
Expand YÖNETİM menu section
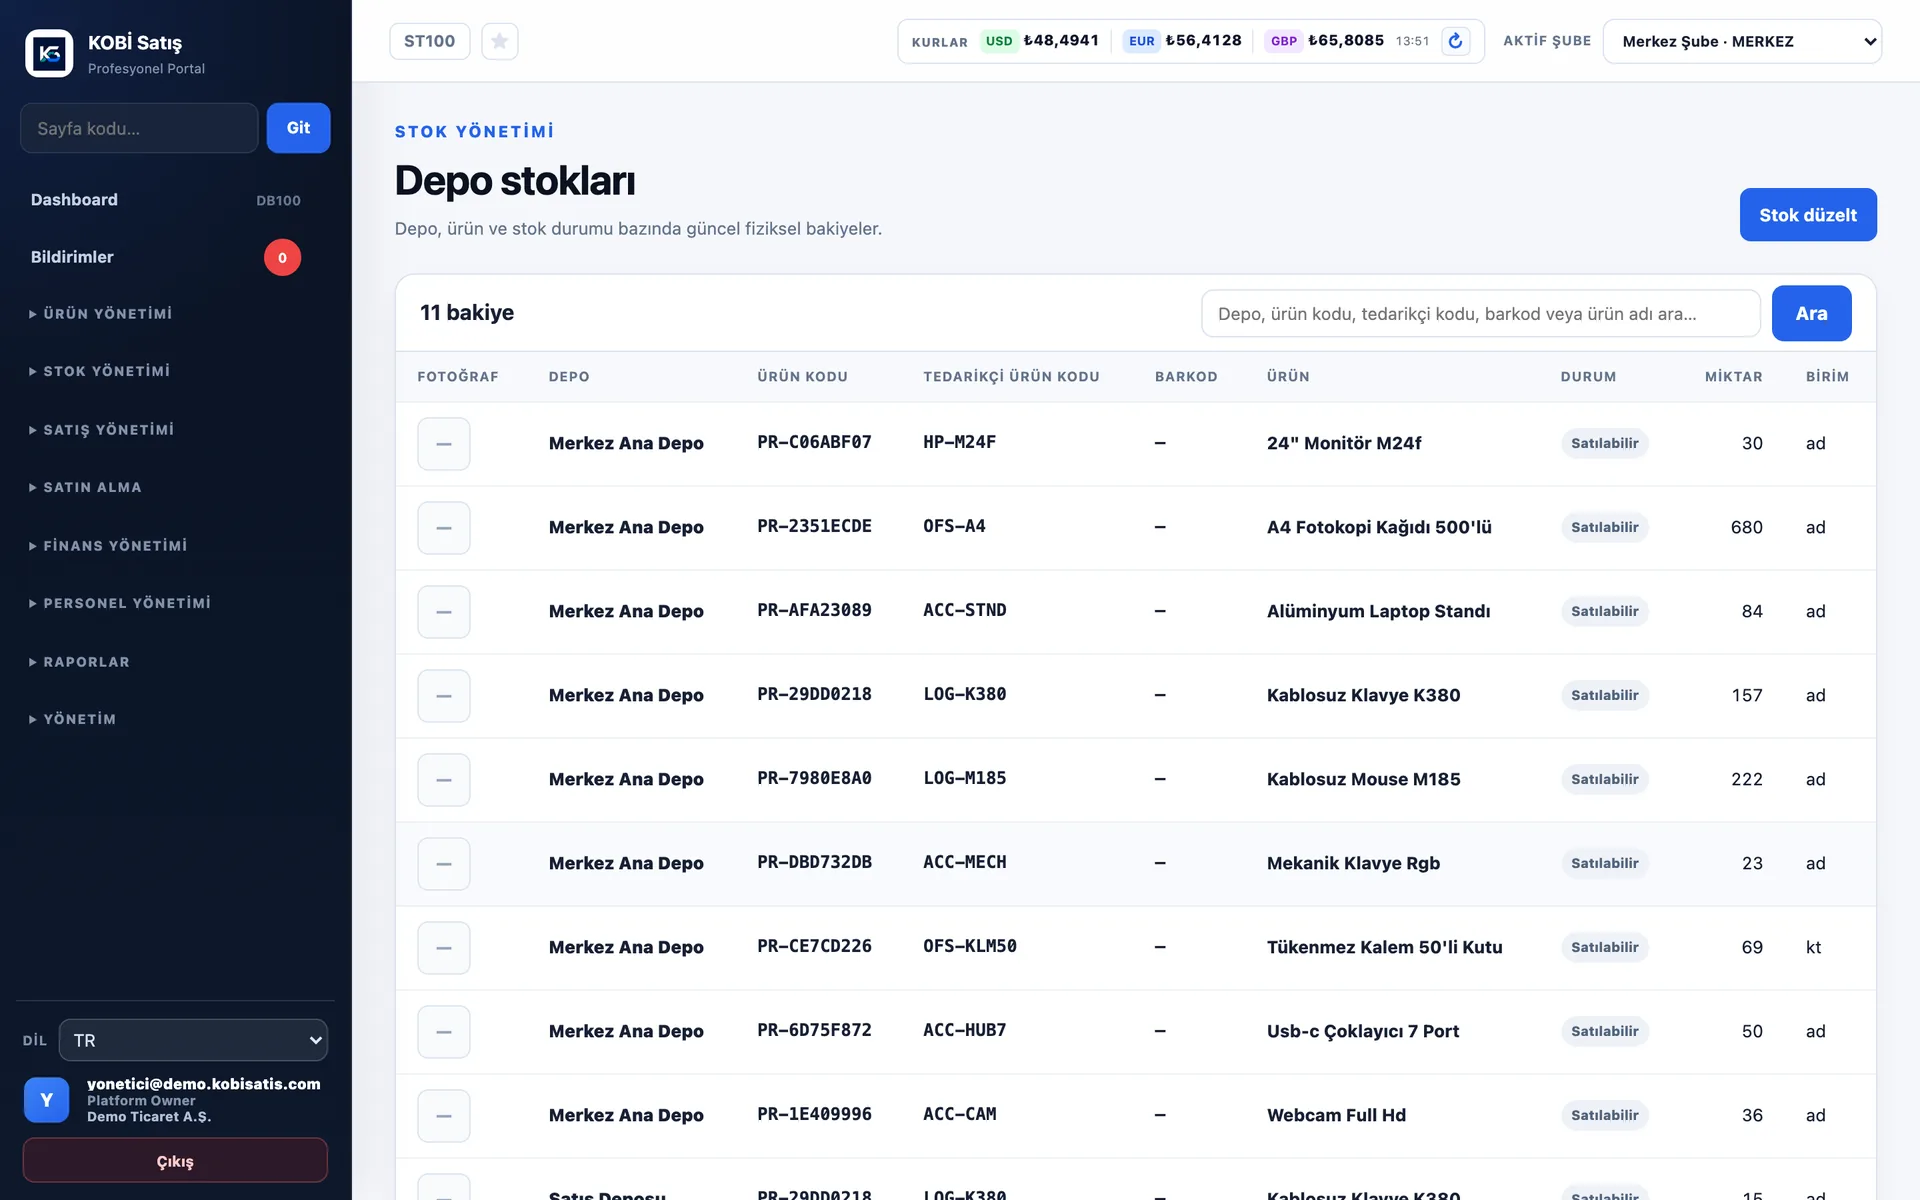coord(73,719)
